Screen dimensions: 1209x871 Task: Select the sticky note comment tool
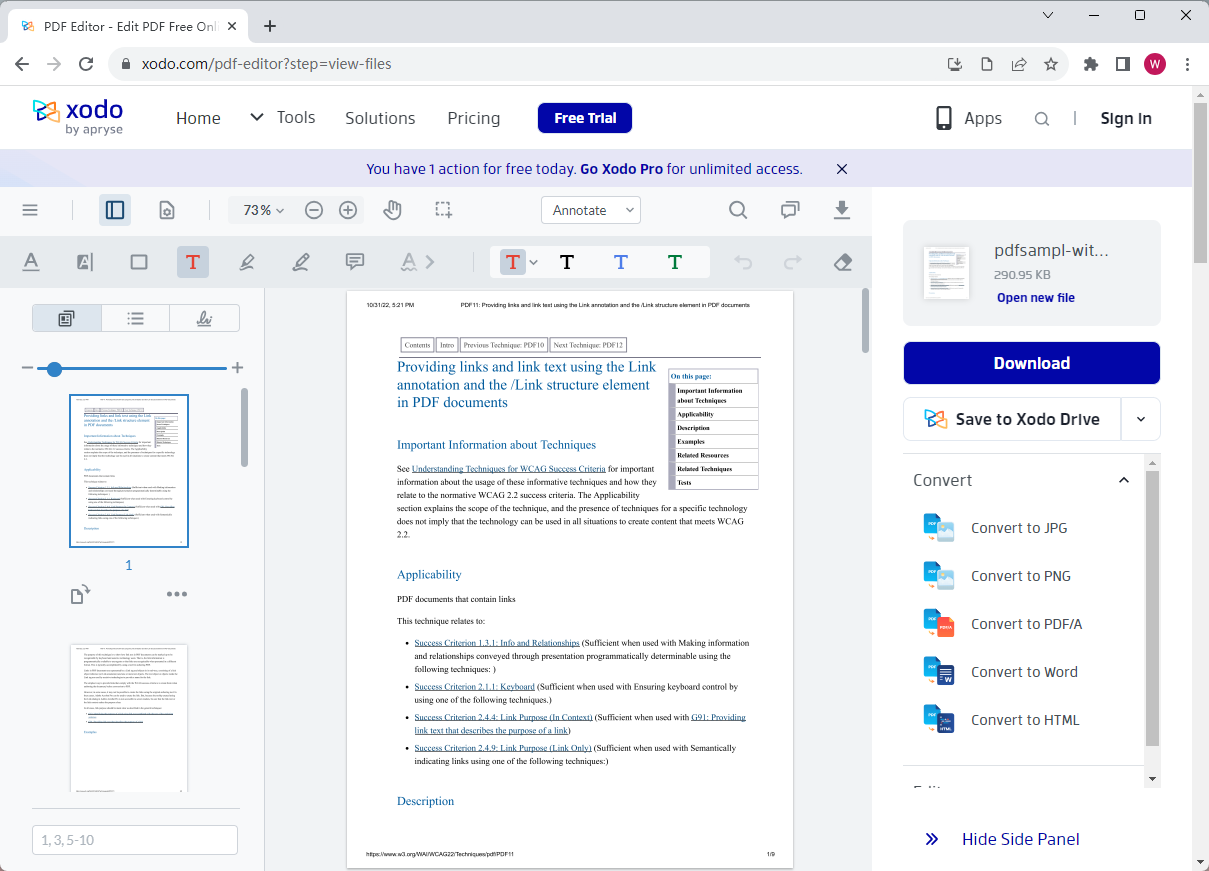point(354,262)
